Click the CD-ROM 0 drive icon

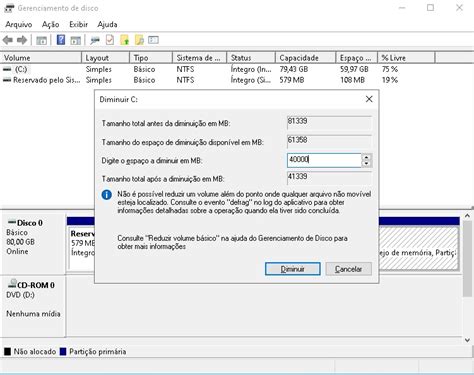tap(12, 284)
